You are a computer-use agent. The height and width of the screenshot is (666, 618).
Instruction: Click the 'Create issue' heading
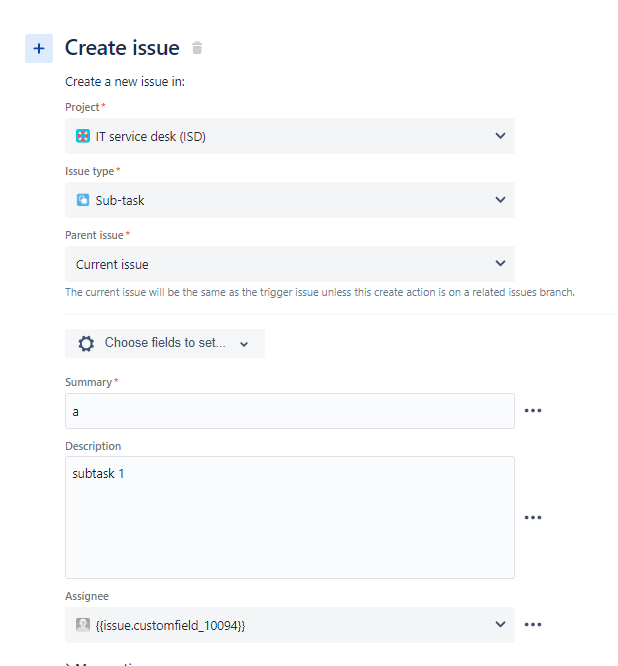pos(122,48)
